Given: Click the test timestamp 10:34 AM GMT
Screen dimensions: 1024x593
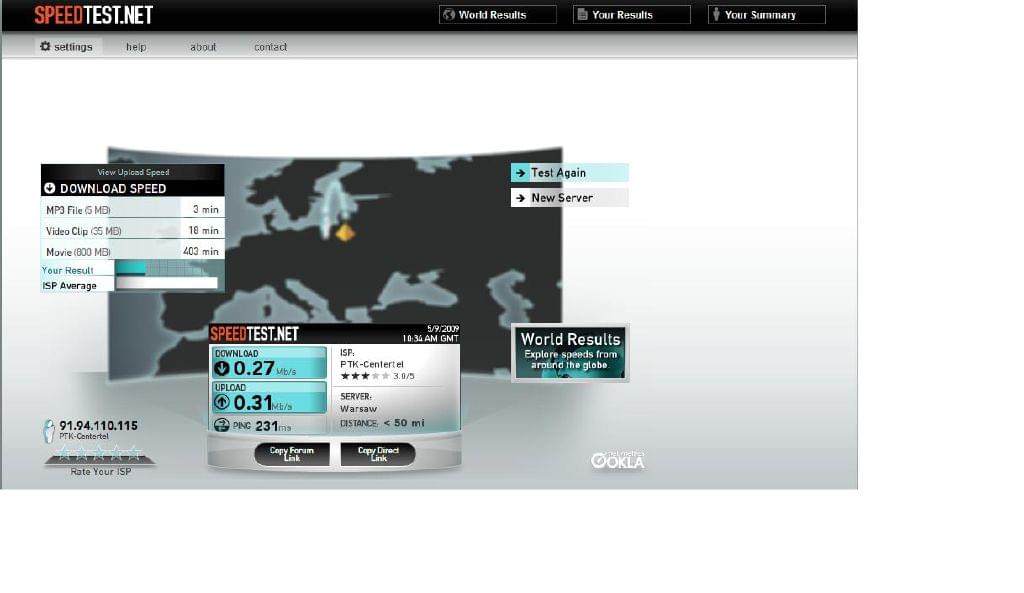Looking at the screenshot, I should (x=430, y=339).
